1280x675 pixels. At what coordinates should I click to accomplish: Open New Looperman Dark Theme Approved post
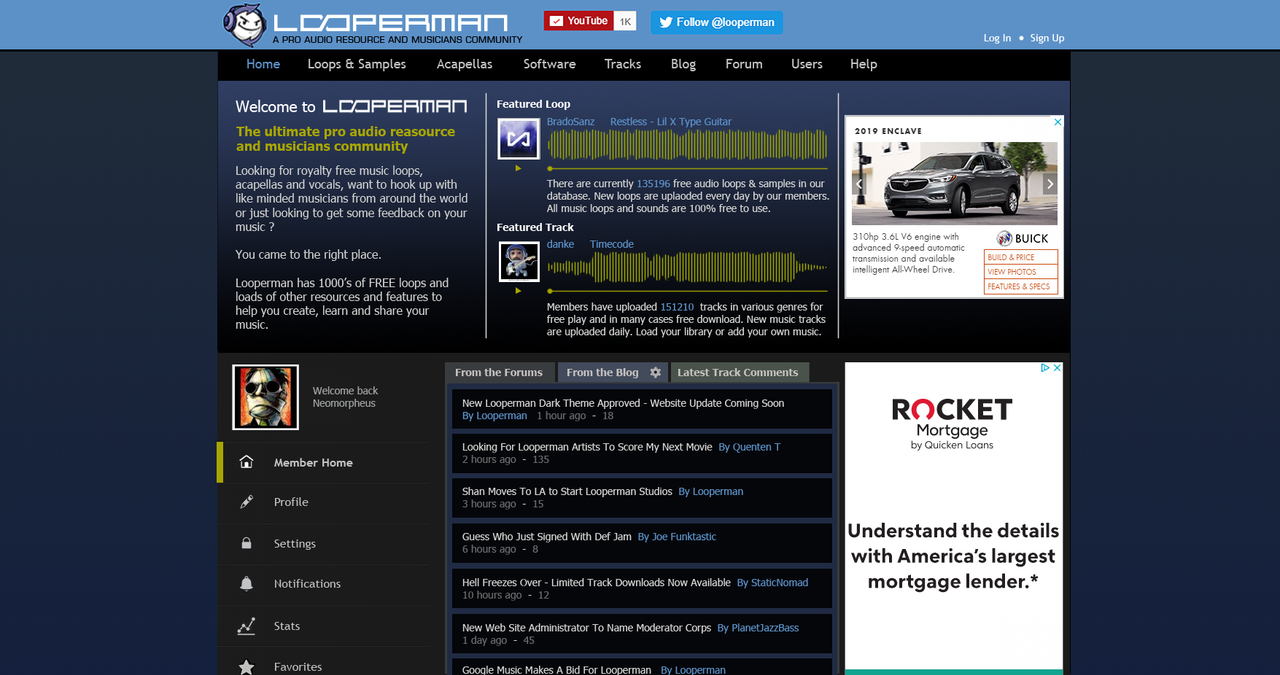coord(623,403)
